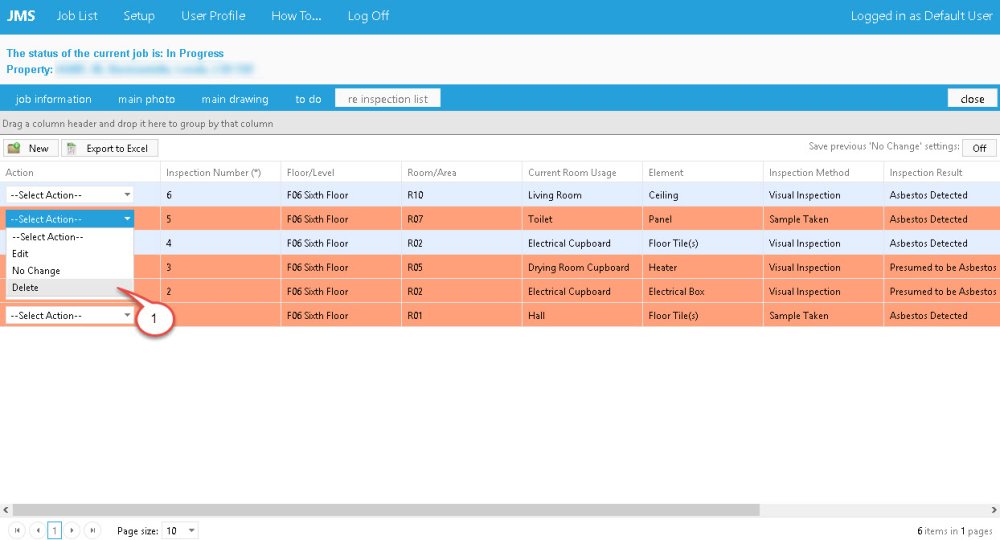Open the Setup menu
Viewport: 1000px width, 540px height.
pos(139,16)
